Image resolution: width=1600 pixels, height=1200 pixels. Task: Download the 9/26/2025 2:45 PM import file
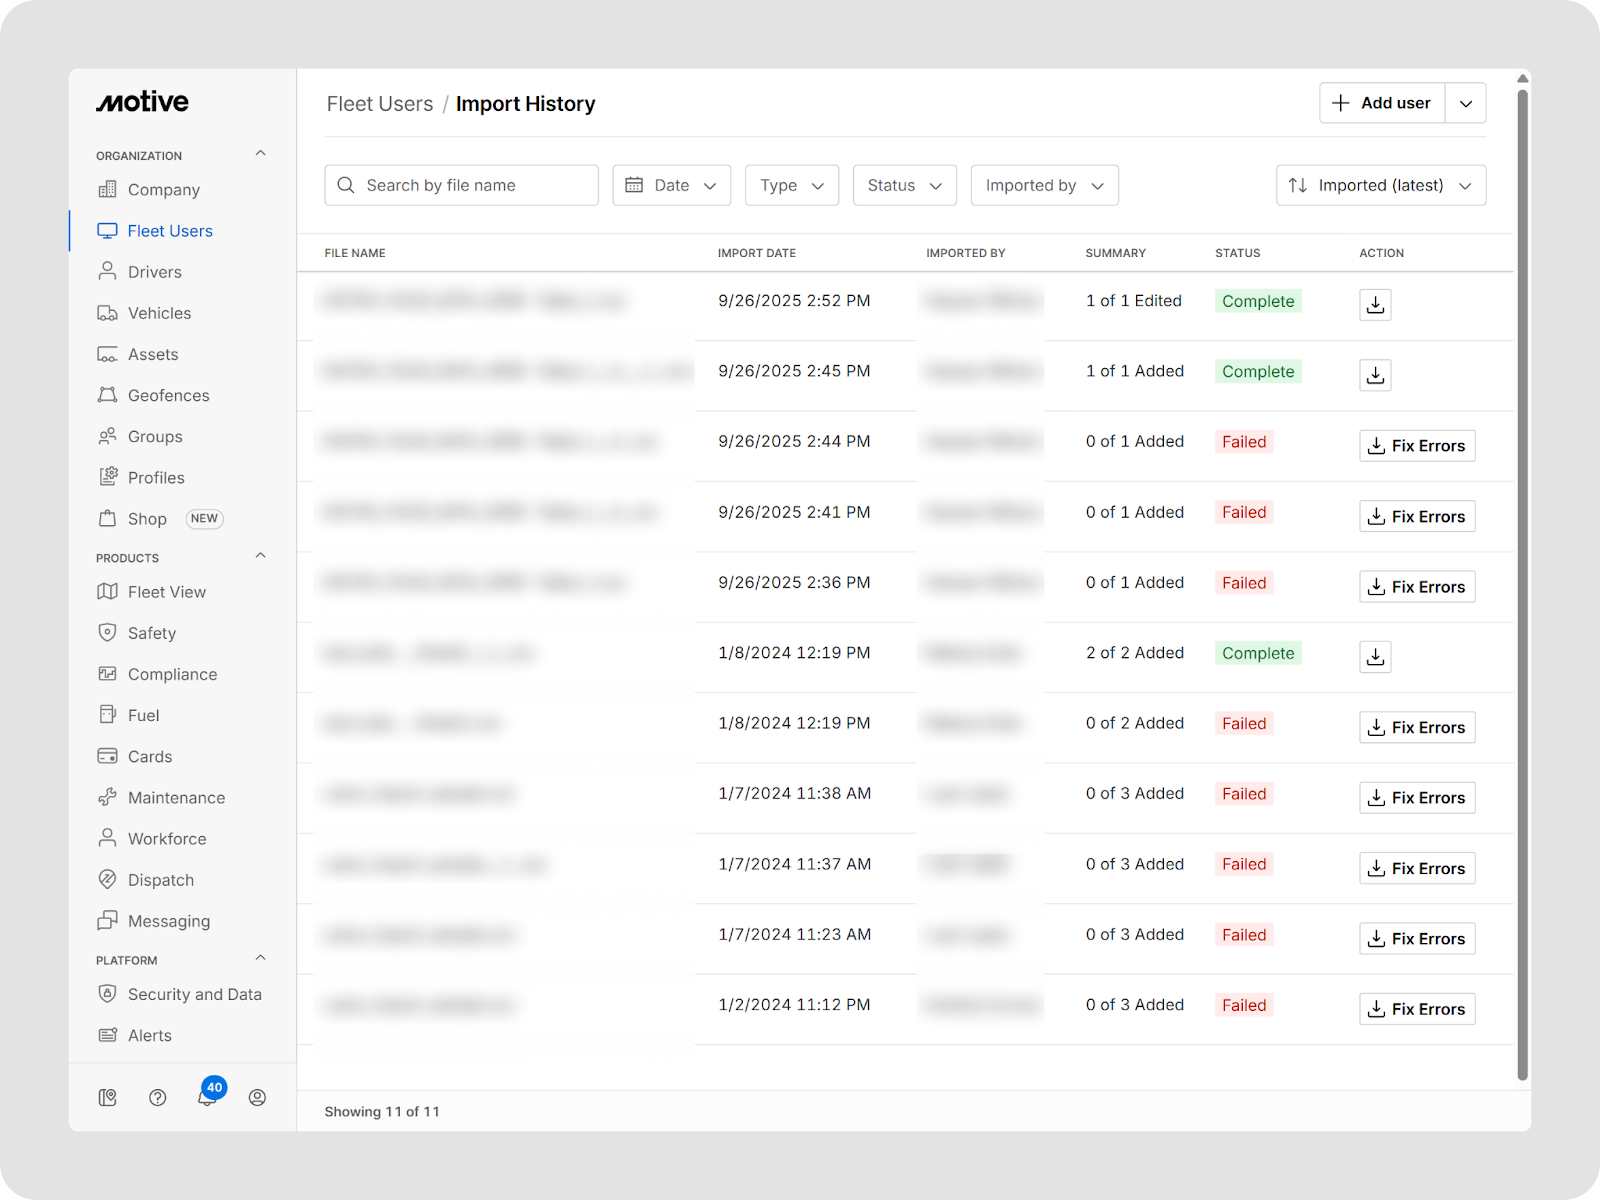[1375, 375]
